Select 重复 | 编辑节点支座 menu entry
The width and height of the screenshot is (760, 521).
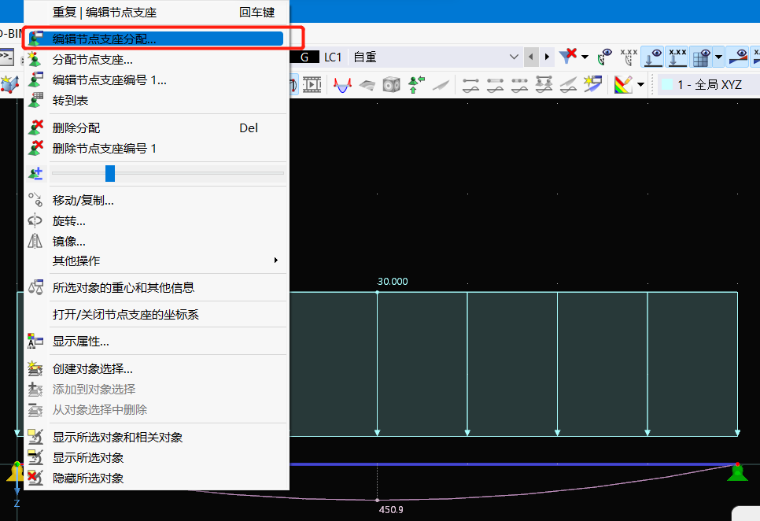tap(157, 12)
